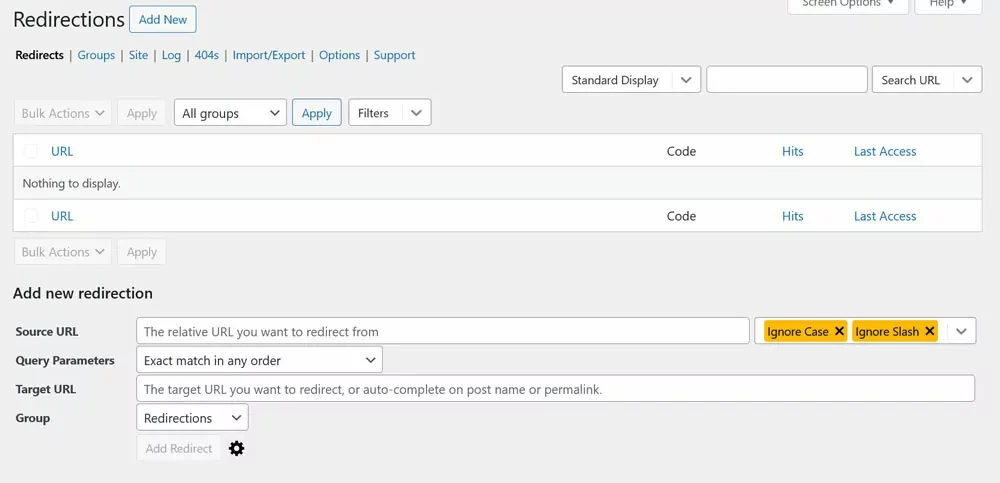1000x483 pixels.
Task: Open the Search URL dropdown
Action: 926,80
